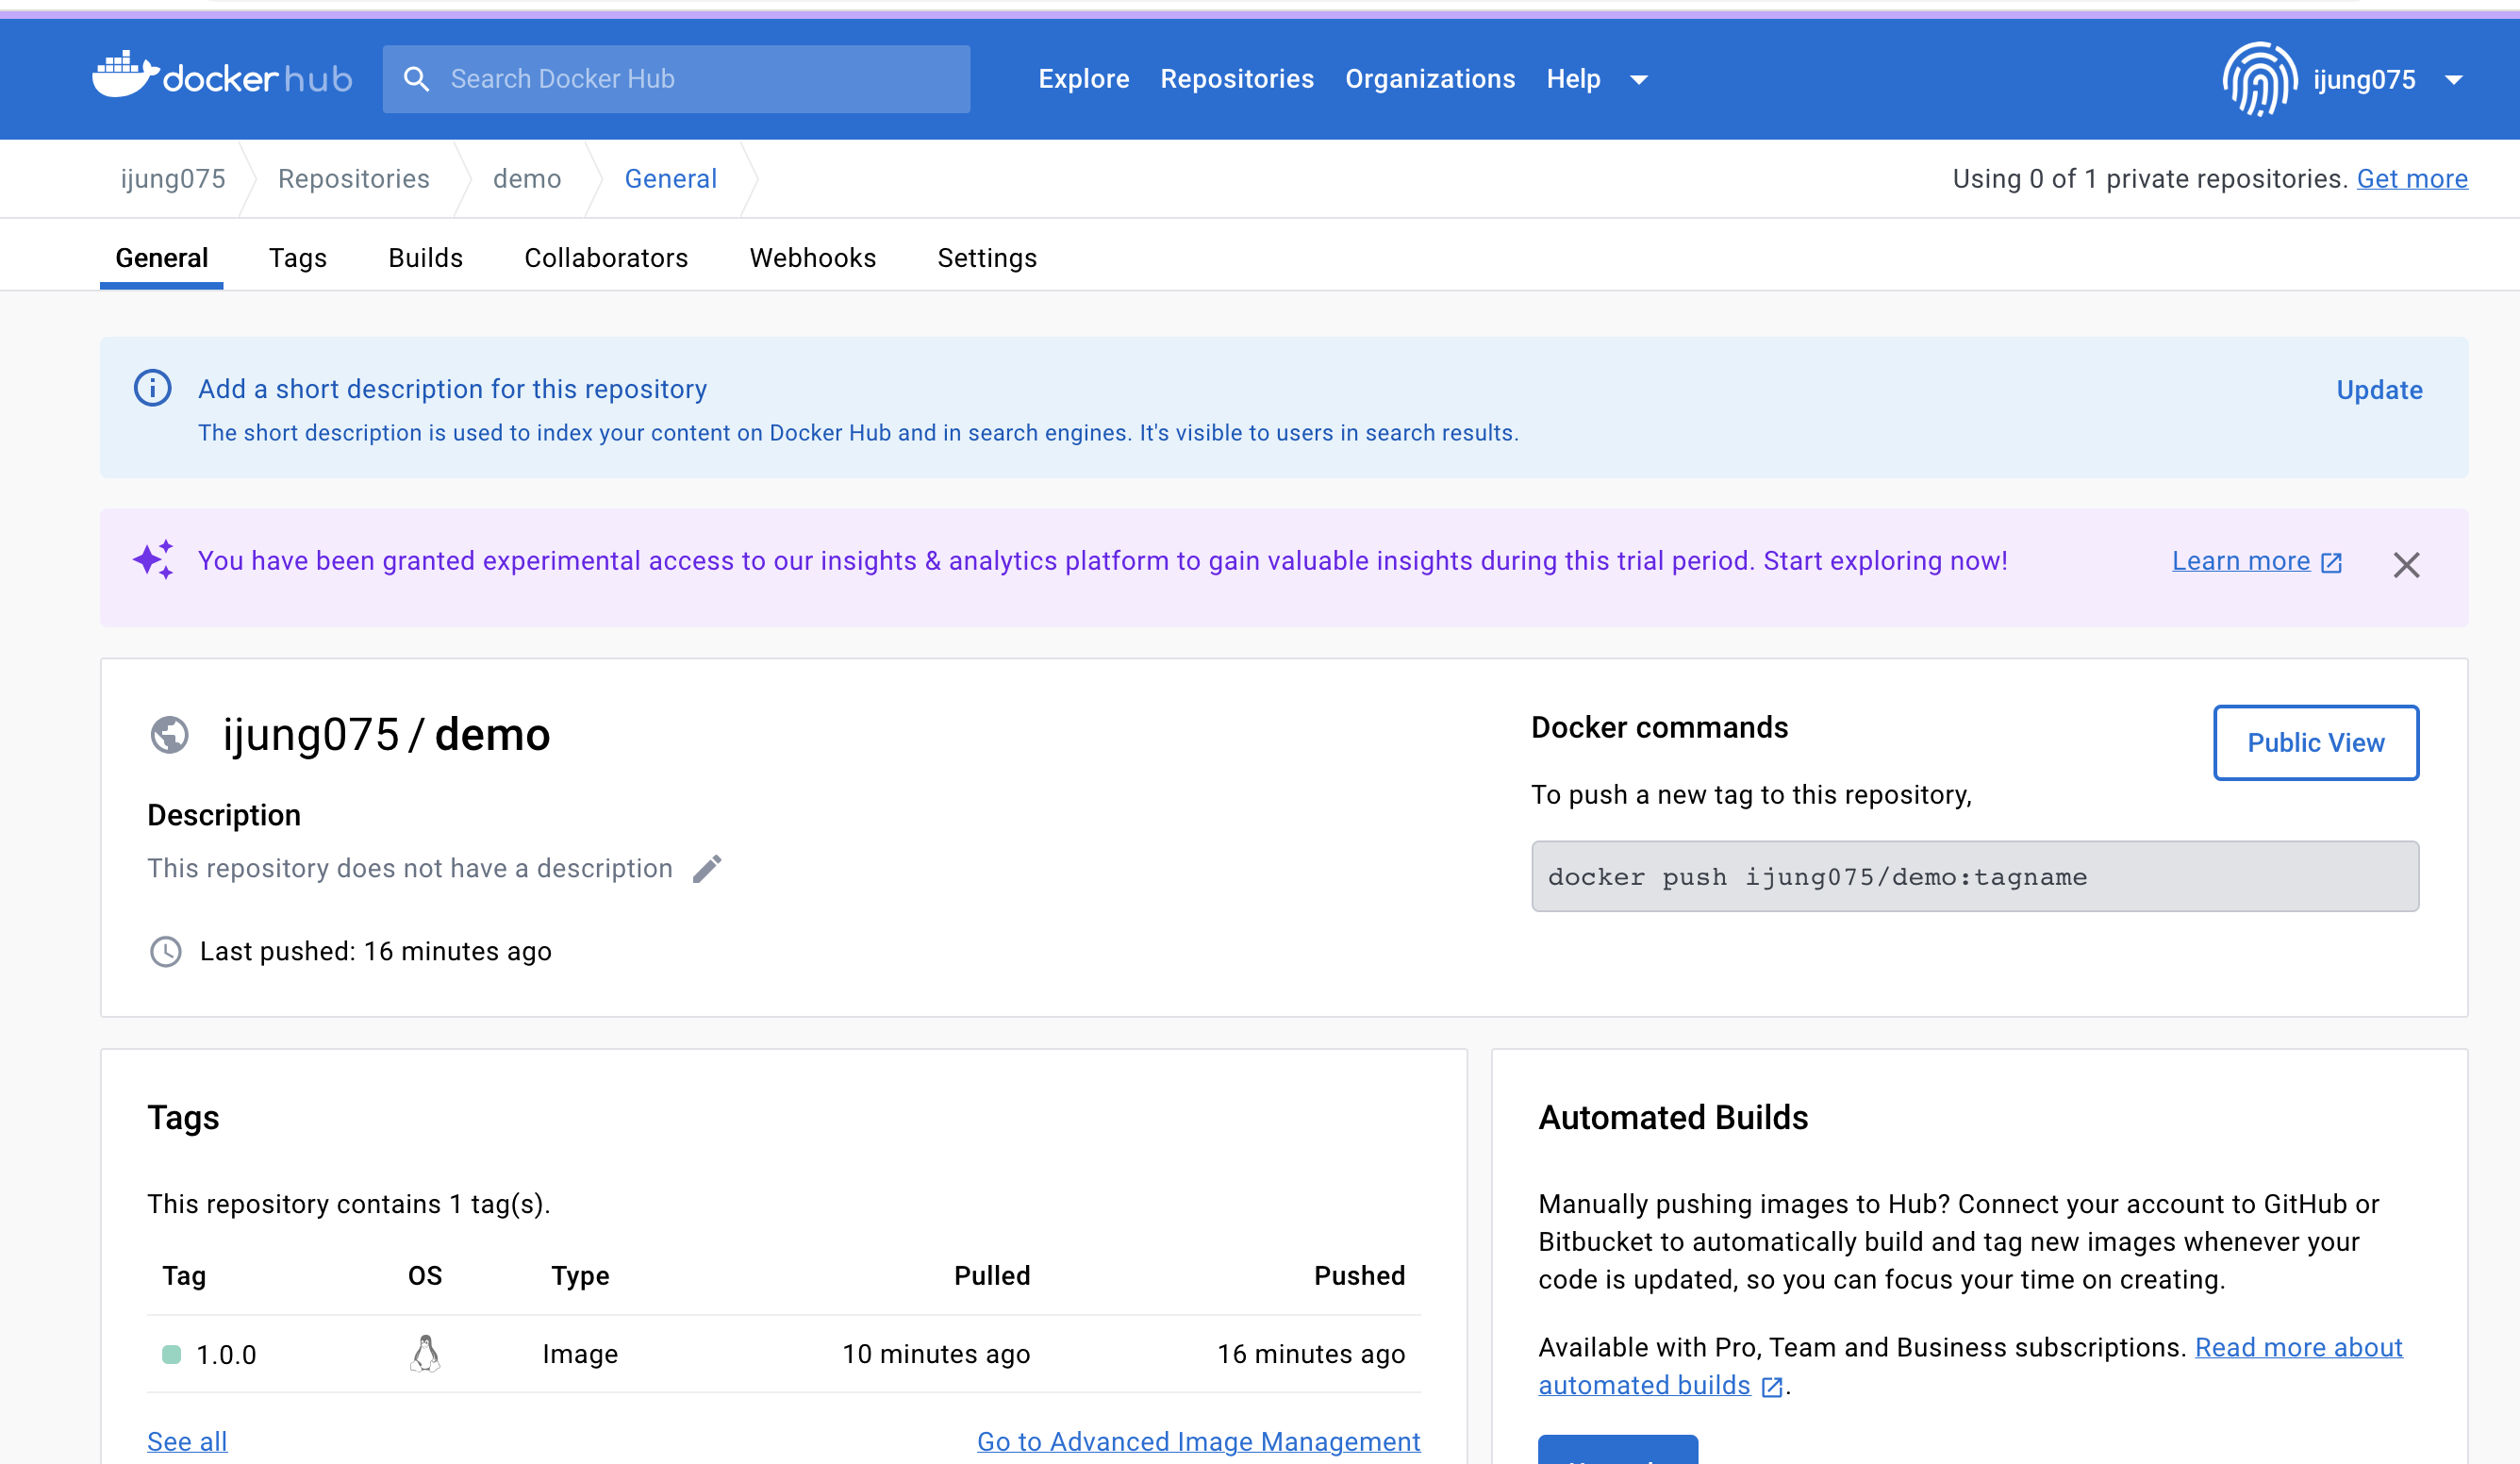This screenshot has width=2520, height=1464.
Task: Open Go to Advanced Image Management link
Action: coord(1198,1441)
